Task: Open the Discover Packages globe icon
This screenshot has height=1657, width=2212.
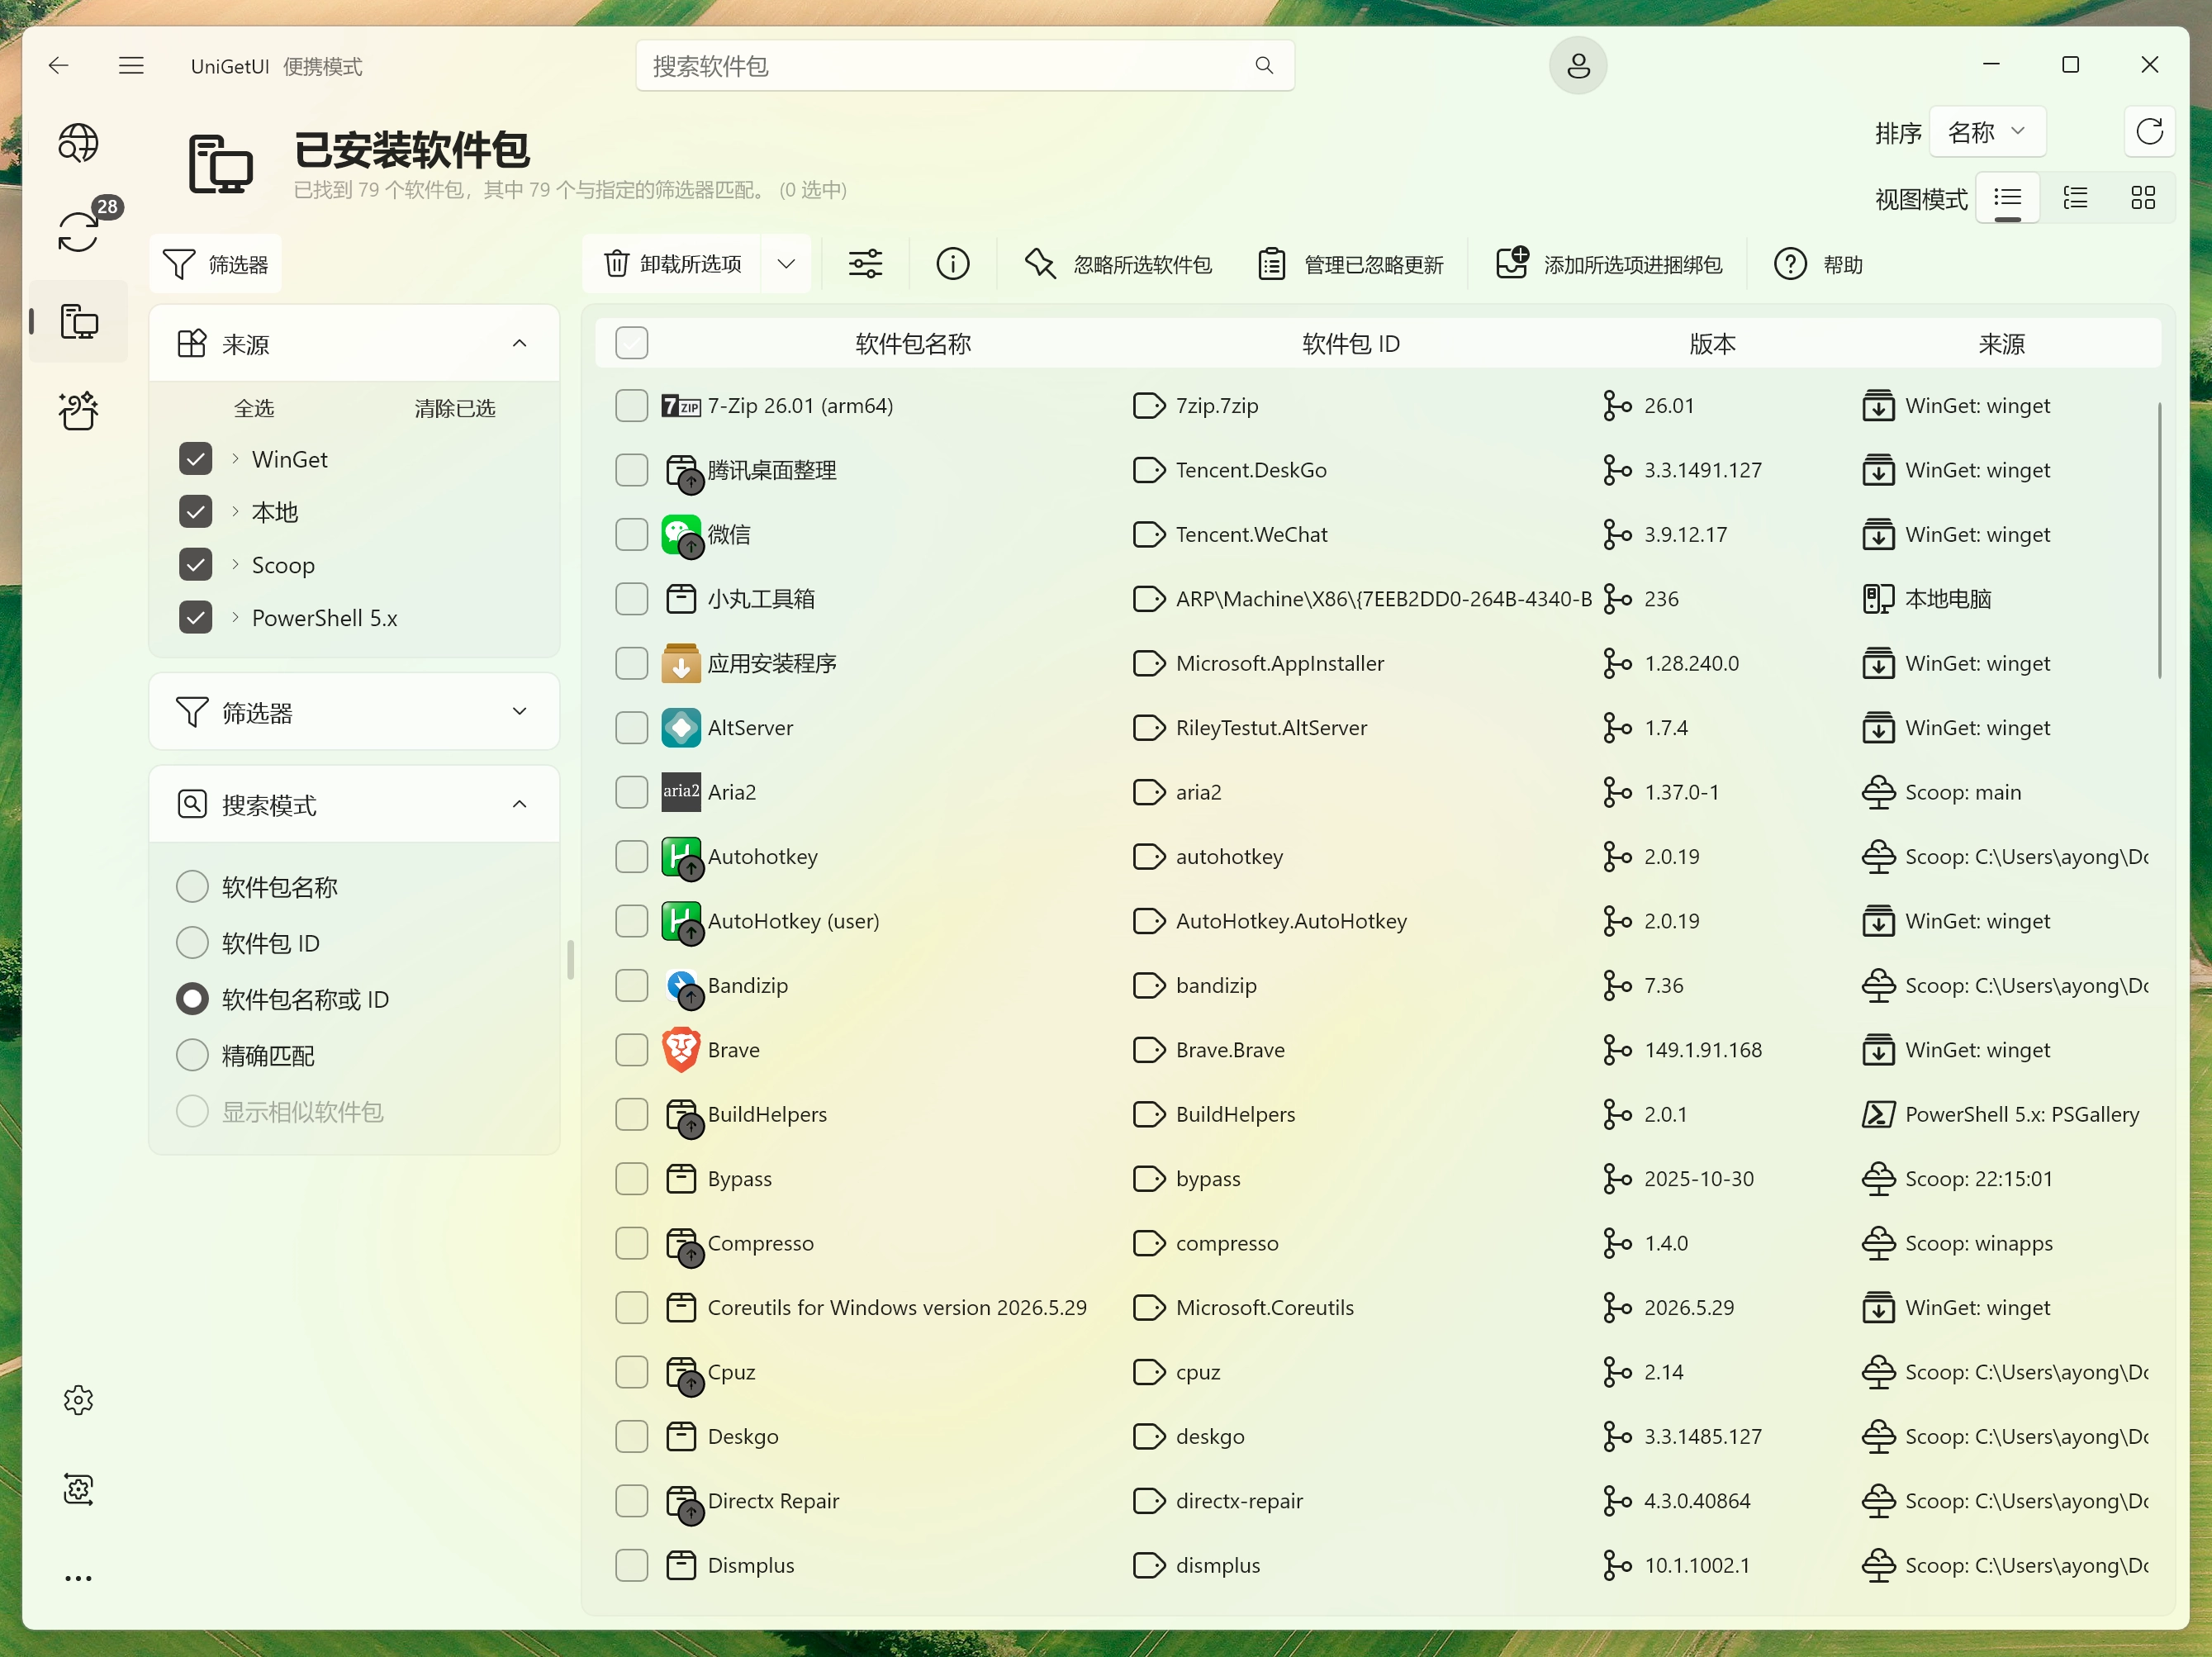Action: (x=78, y=143)
